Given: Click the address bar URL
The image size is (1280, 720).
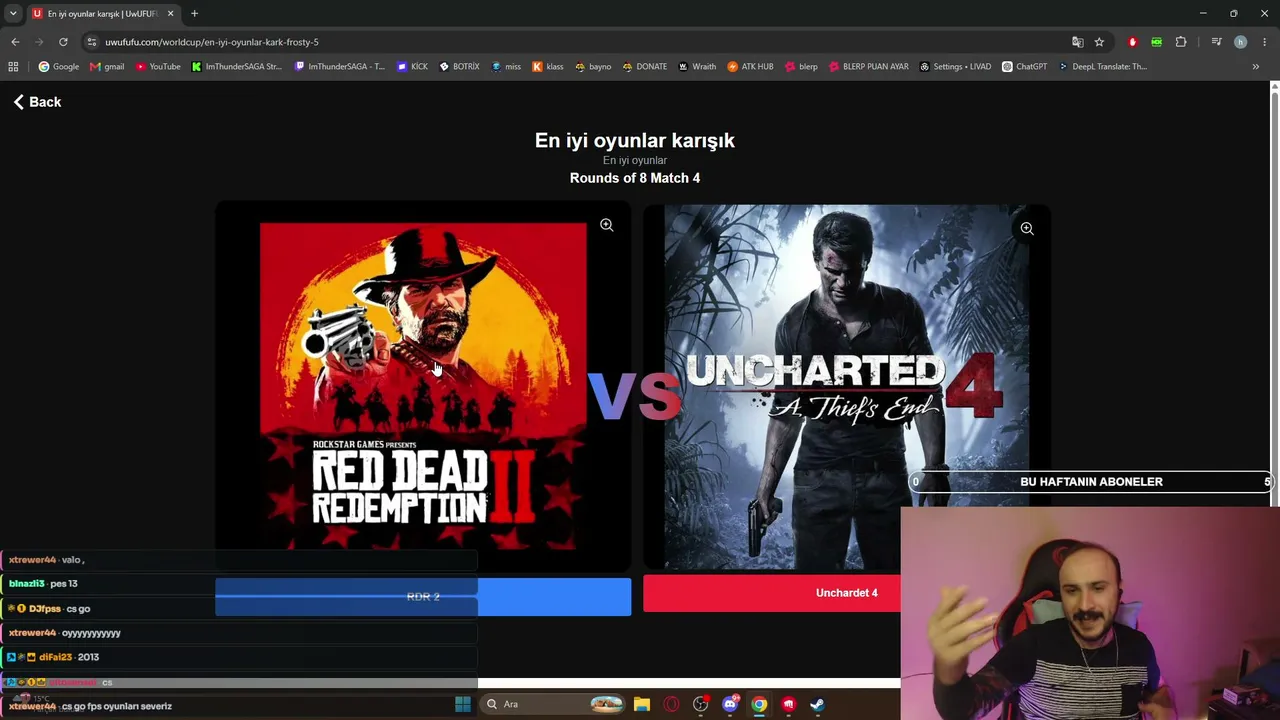Looking at the screenshot, I should [212, 42].
